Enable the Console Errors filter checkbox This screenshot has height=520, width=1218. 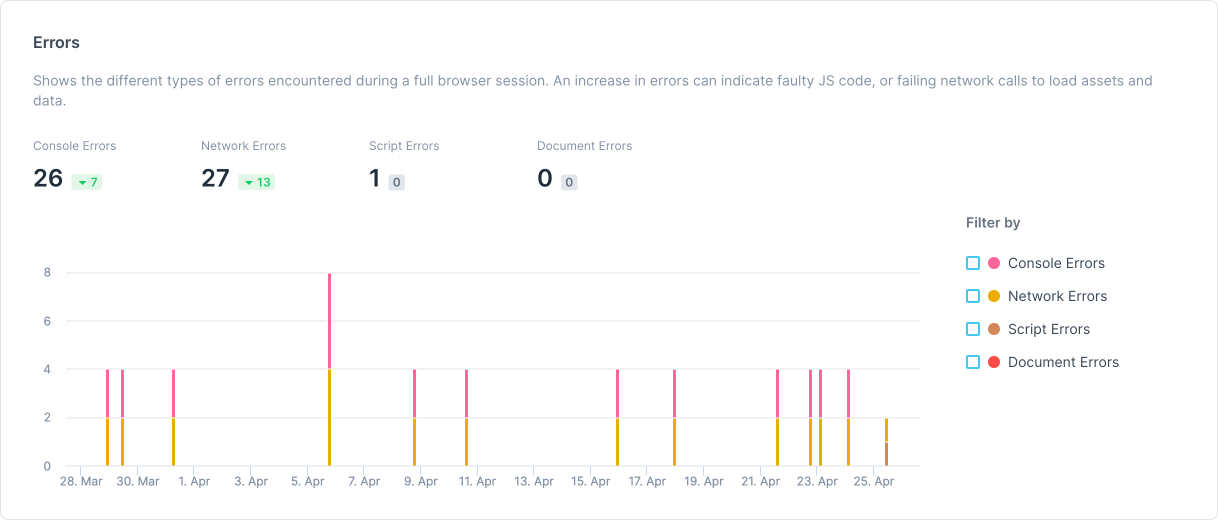[973, 263]
